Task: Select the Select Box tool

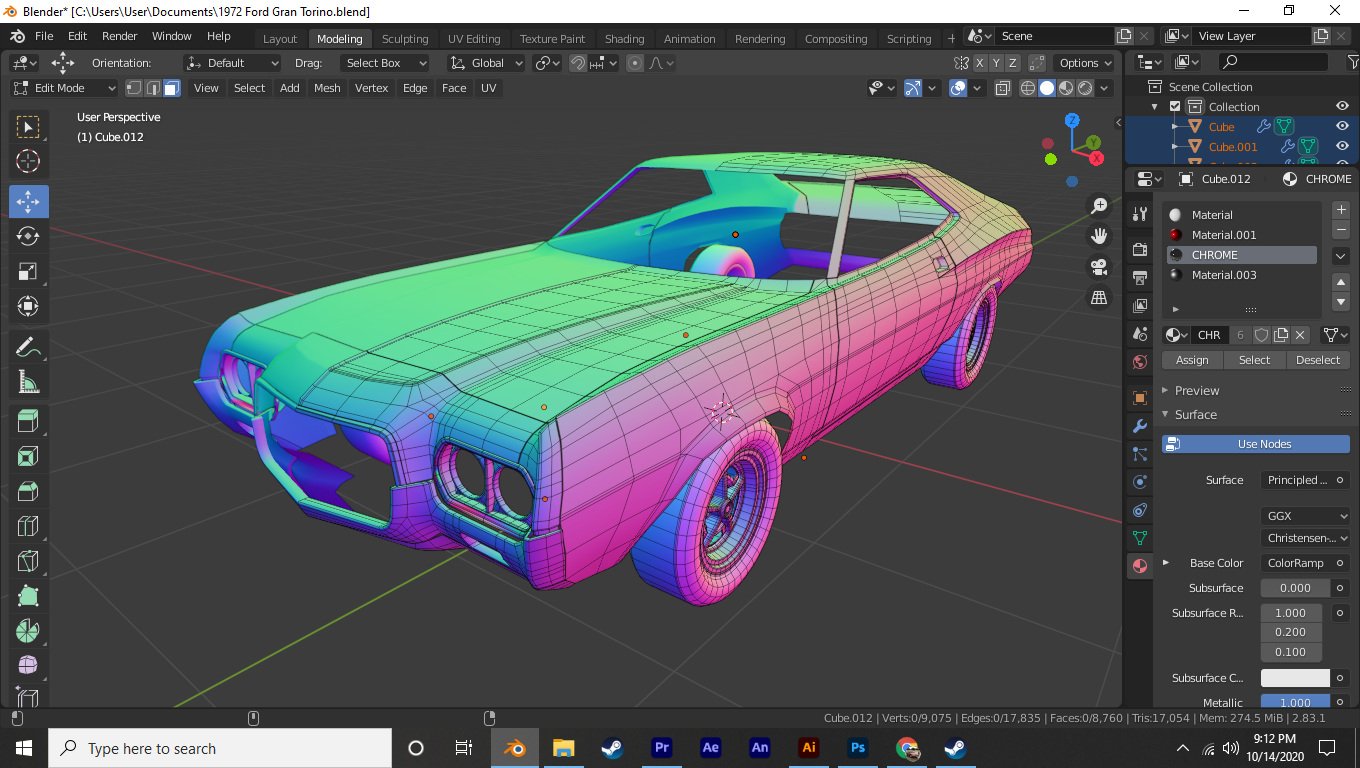Action: 28,126
